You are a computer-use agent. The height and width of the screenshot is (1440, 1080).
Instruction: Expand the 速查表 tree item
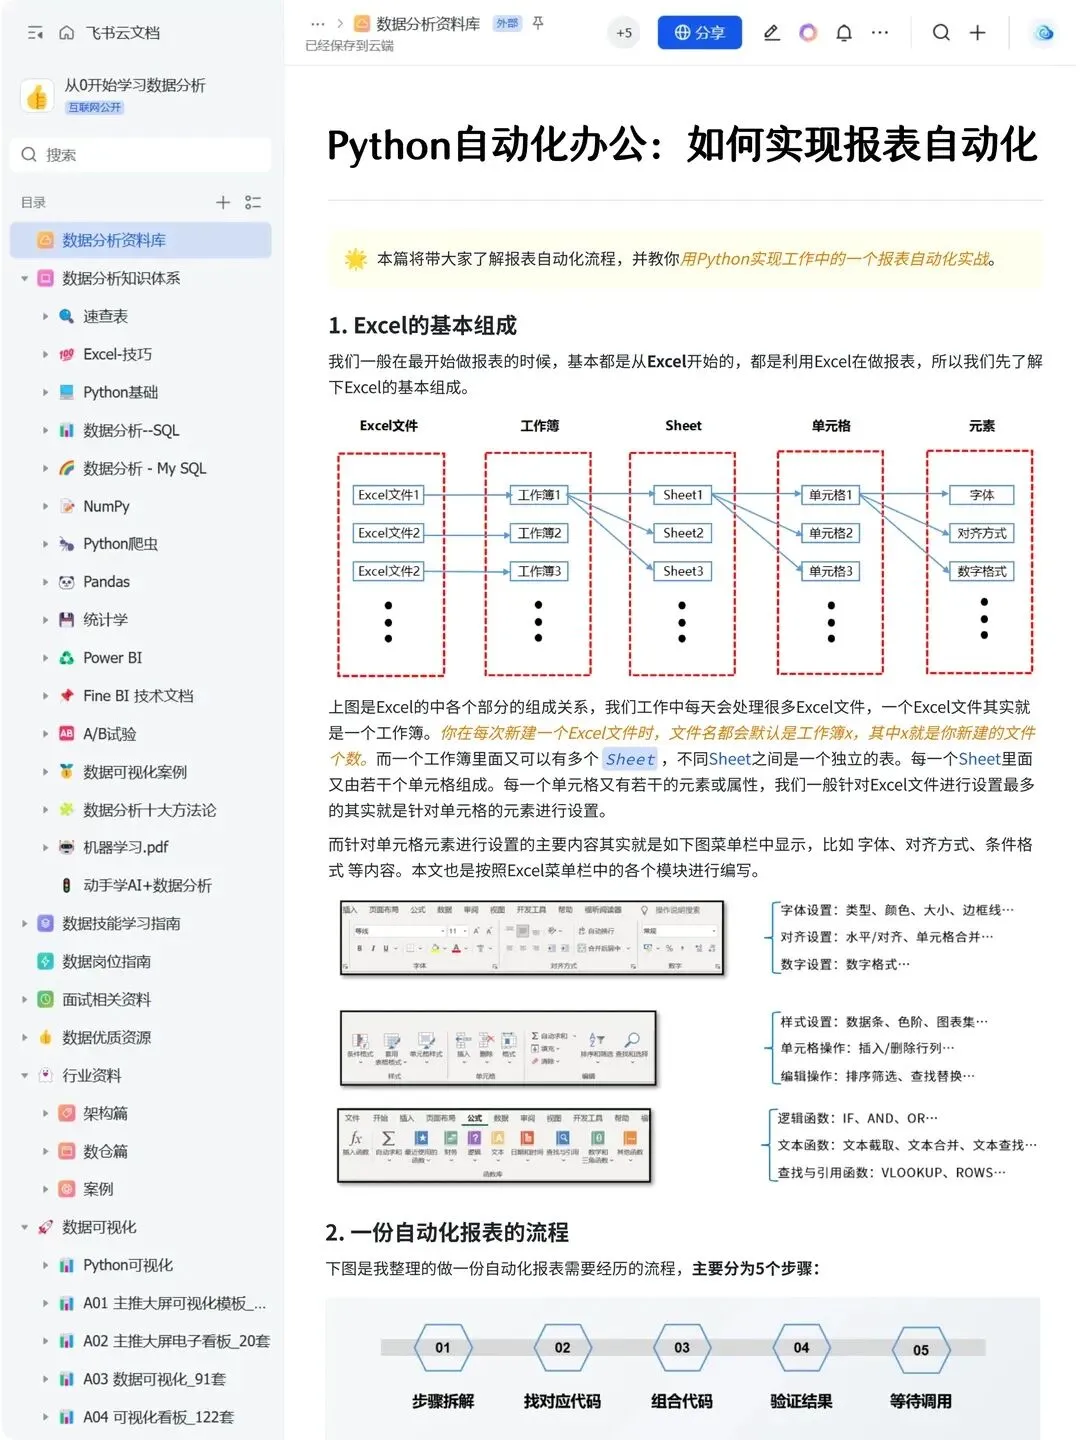coord(45,316)
